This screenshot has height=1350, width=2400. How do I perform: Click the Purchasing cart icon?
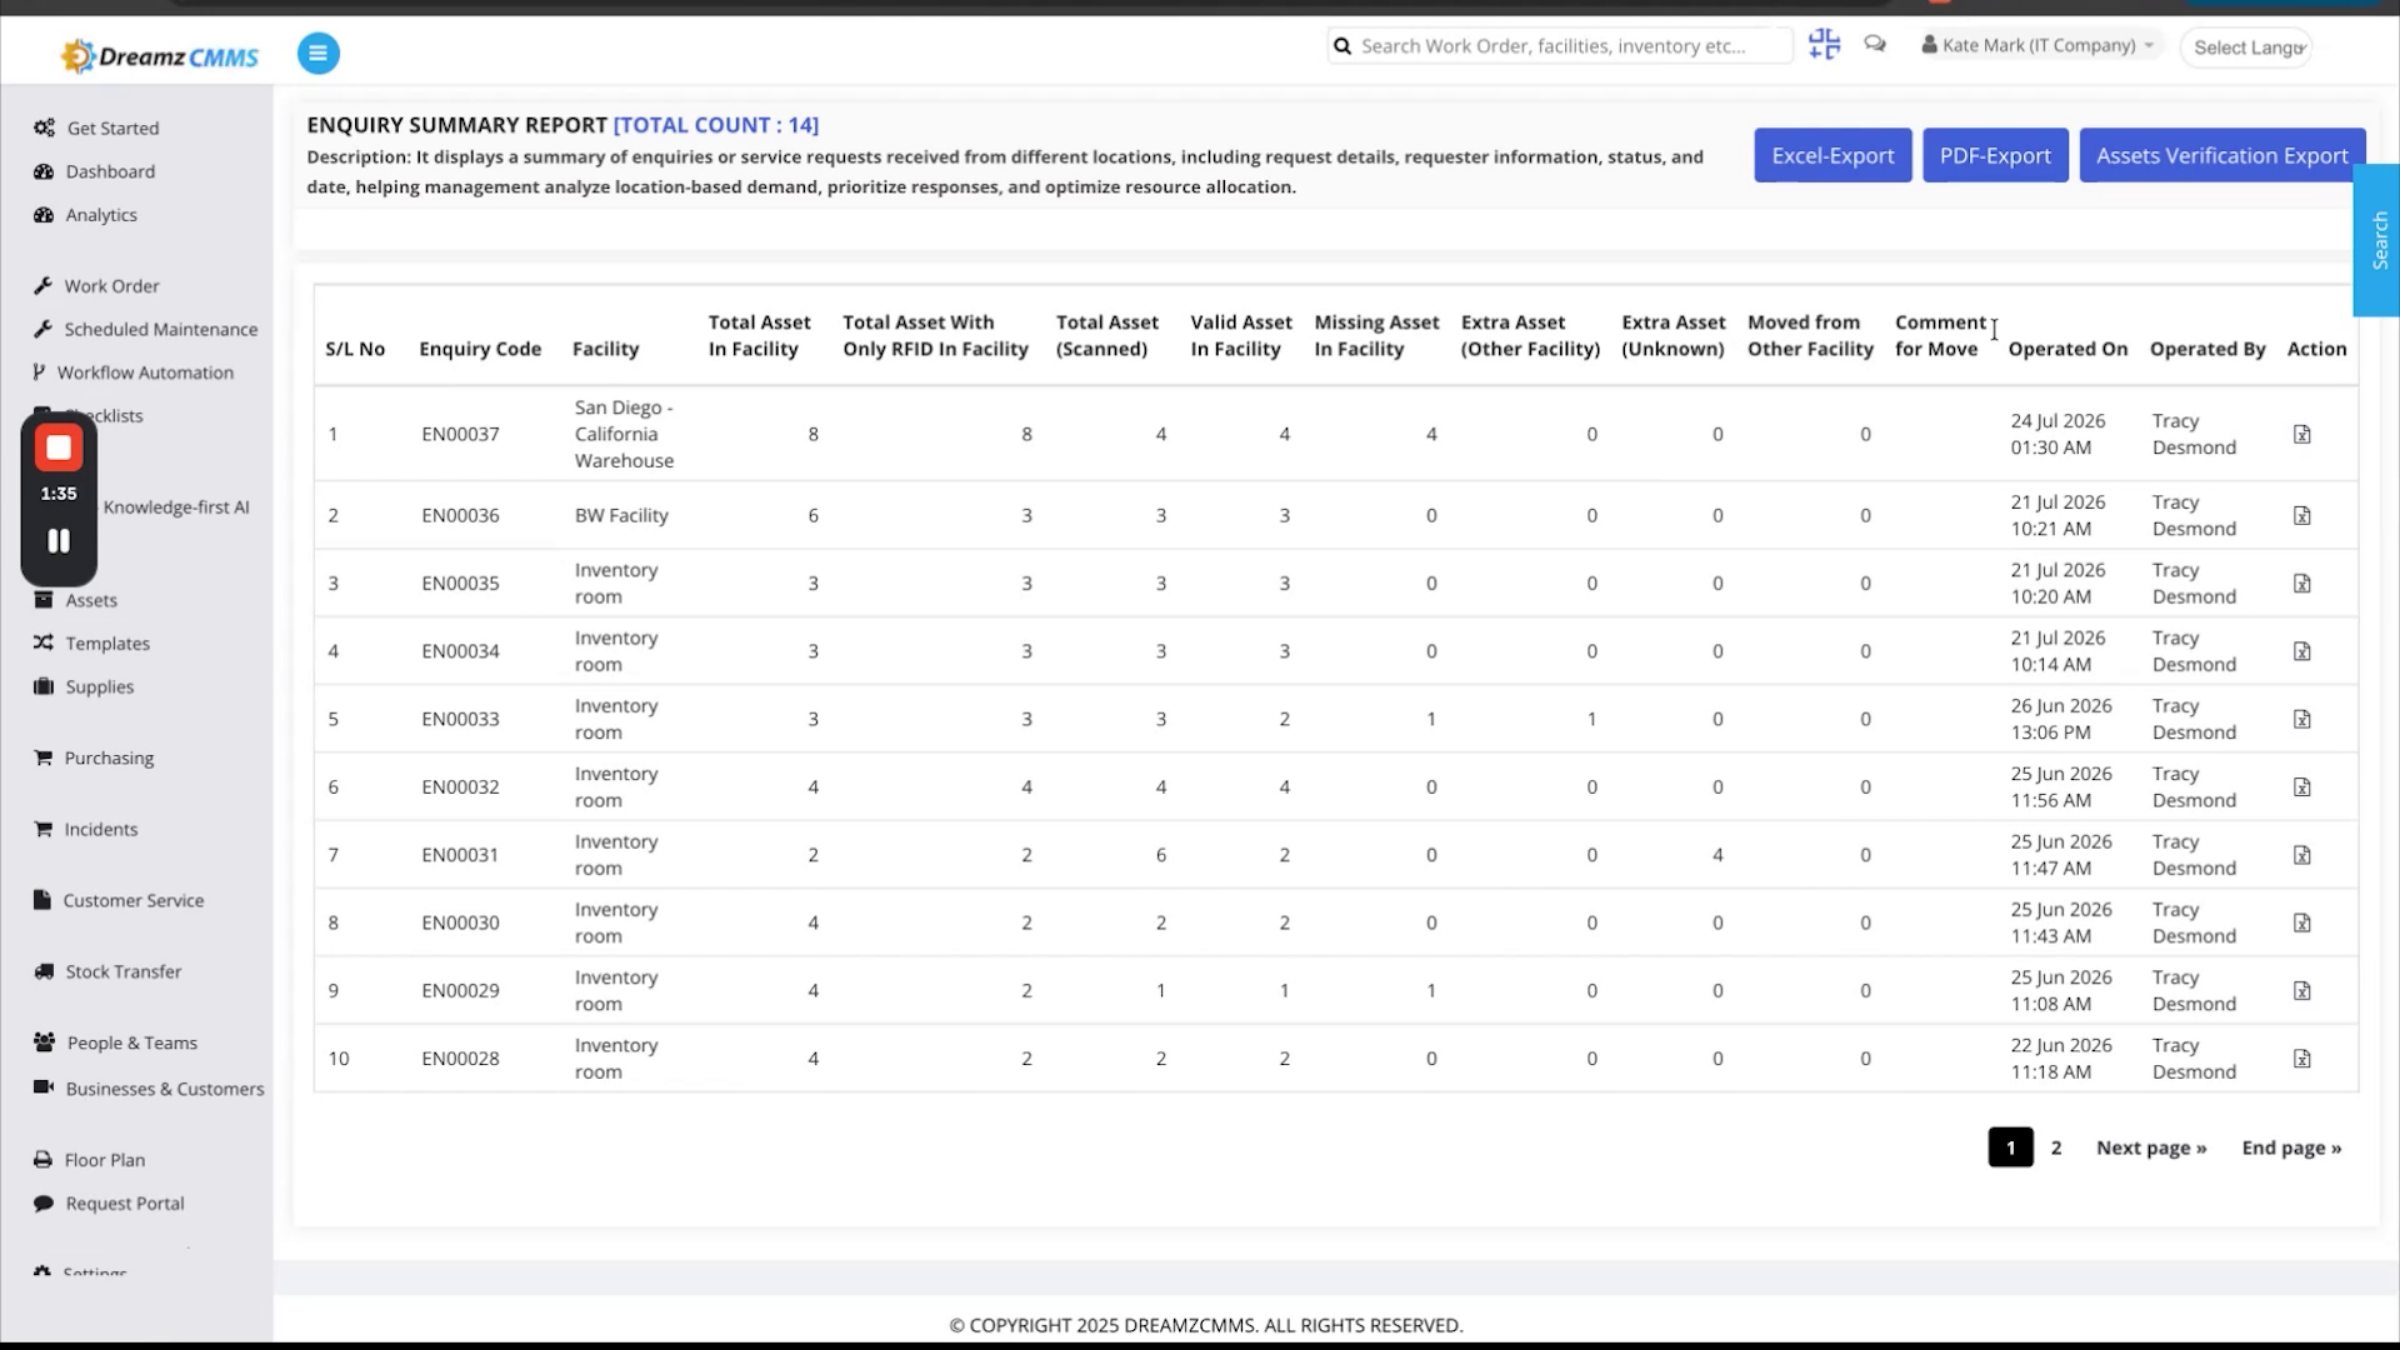43,758
